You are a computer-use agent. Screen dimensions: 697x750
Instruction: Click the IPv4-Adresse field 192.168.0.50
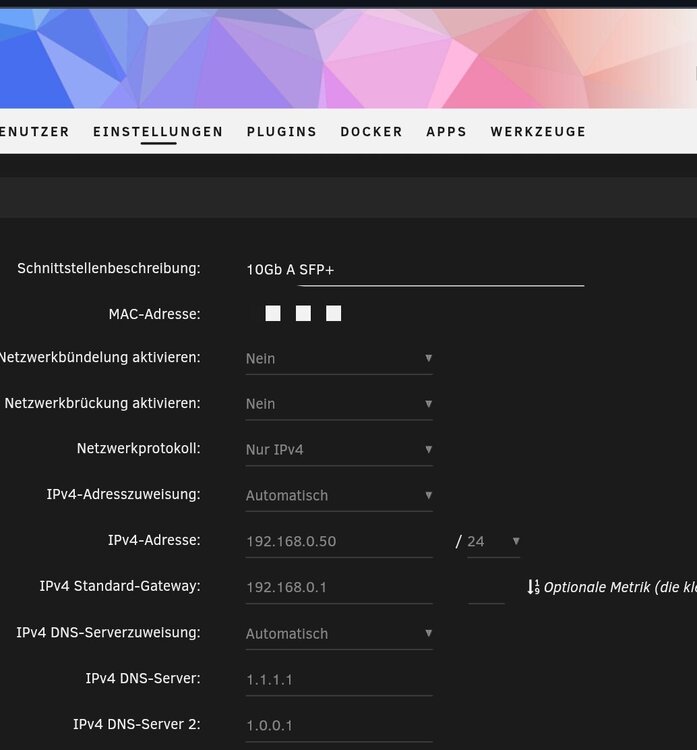point(339,541)
